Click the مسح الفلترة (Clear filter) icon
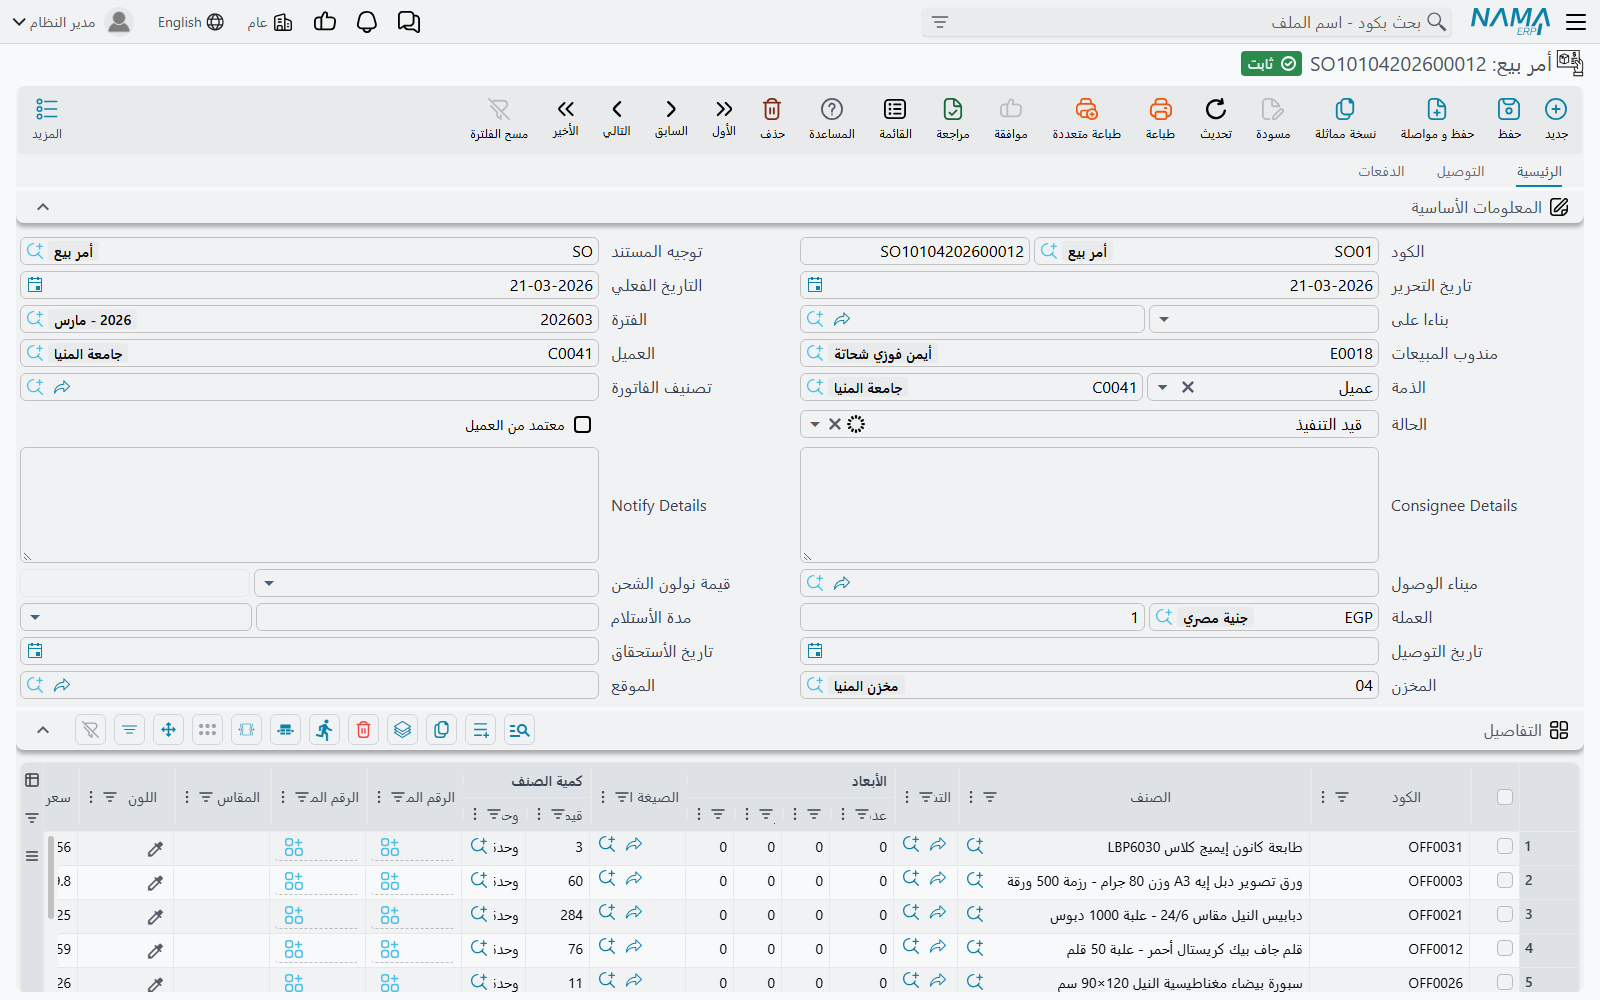The image size is (1600, 1000). 499,109
